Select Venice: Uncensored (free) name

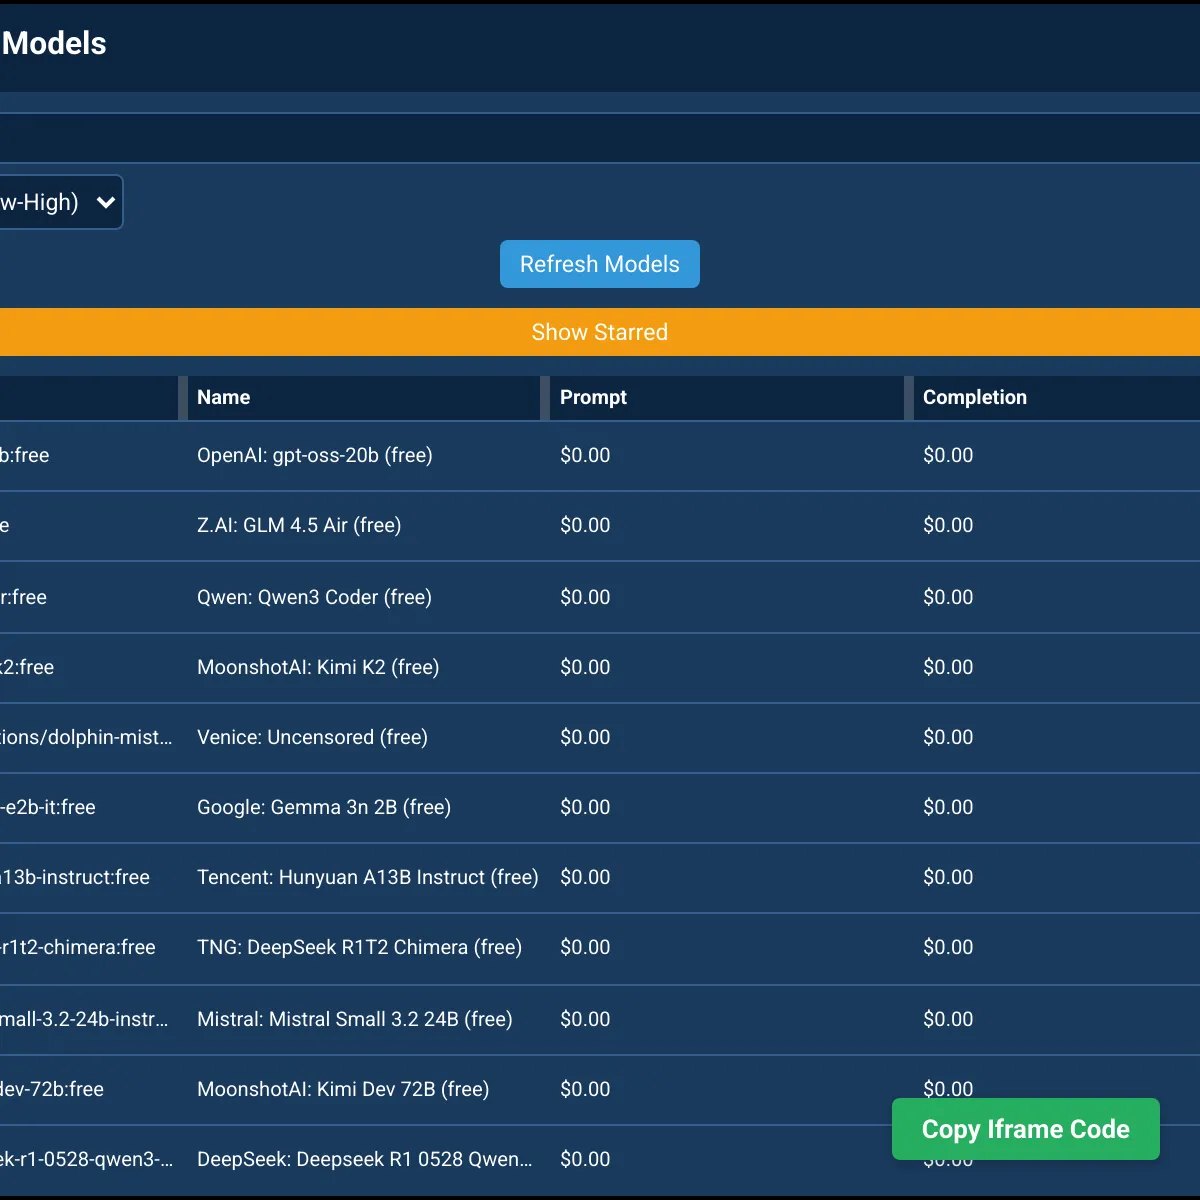[312, 737]
